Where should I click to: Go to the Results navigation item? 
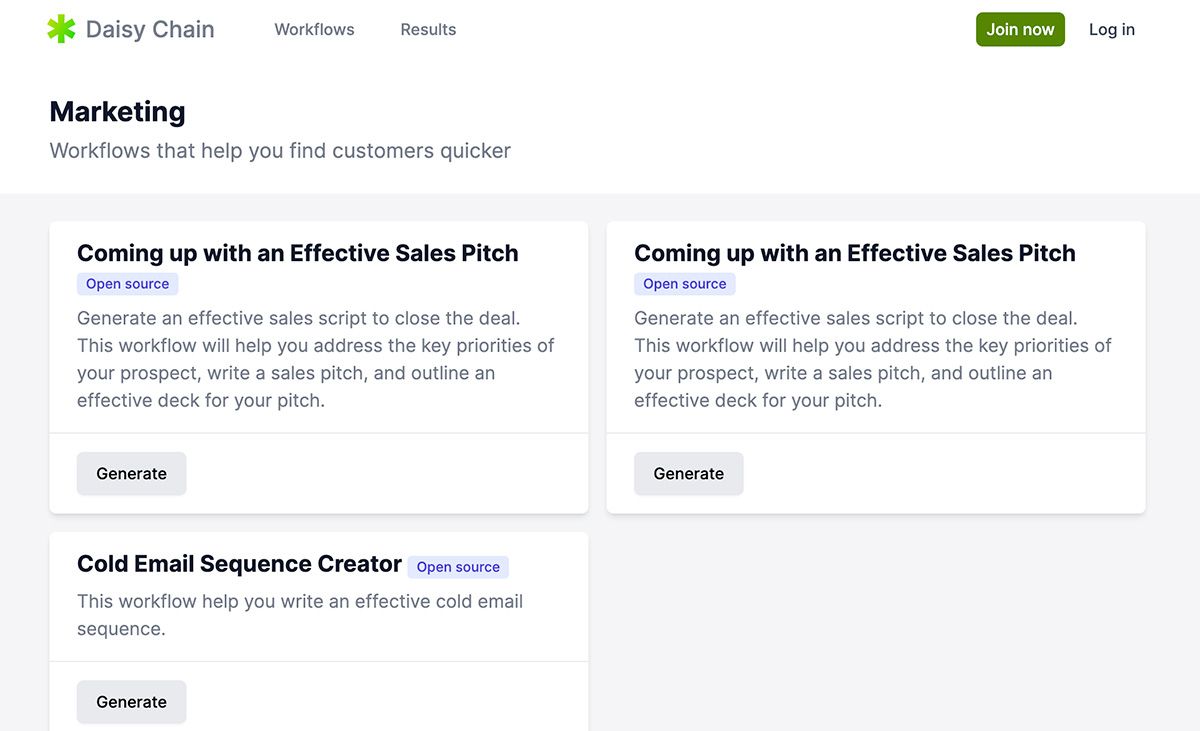pyautogui.click(x=428, y=30)
